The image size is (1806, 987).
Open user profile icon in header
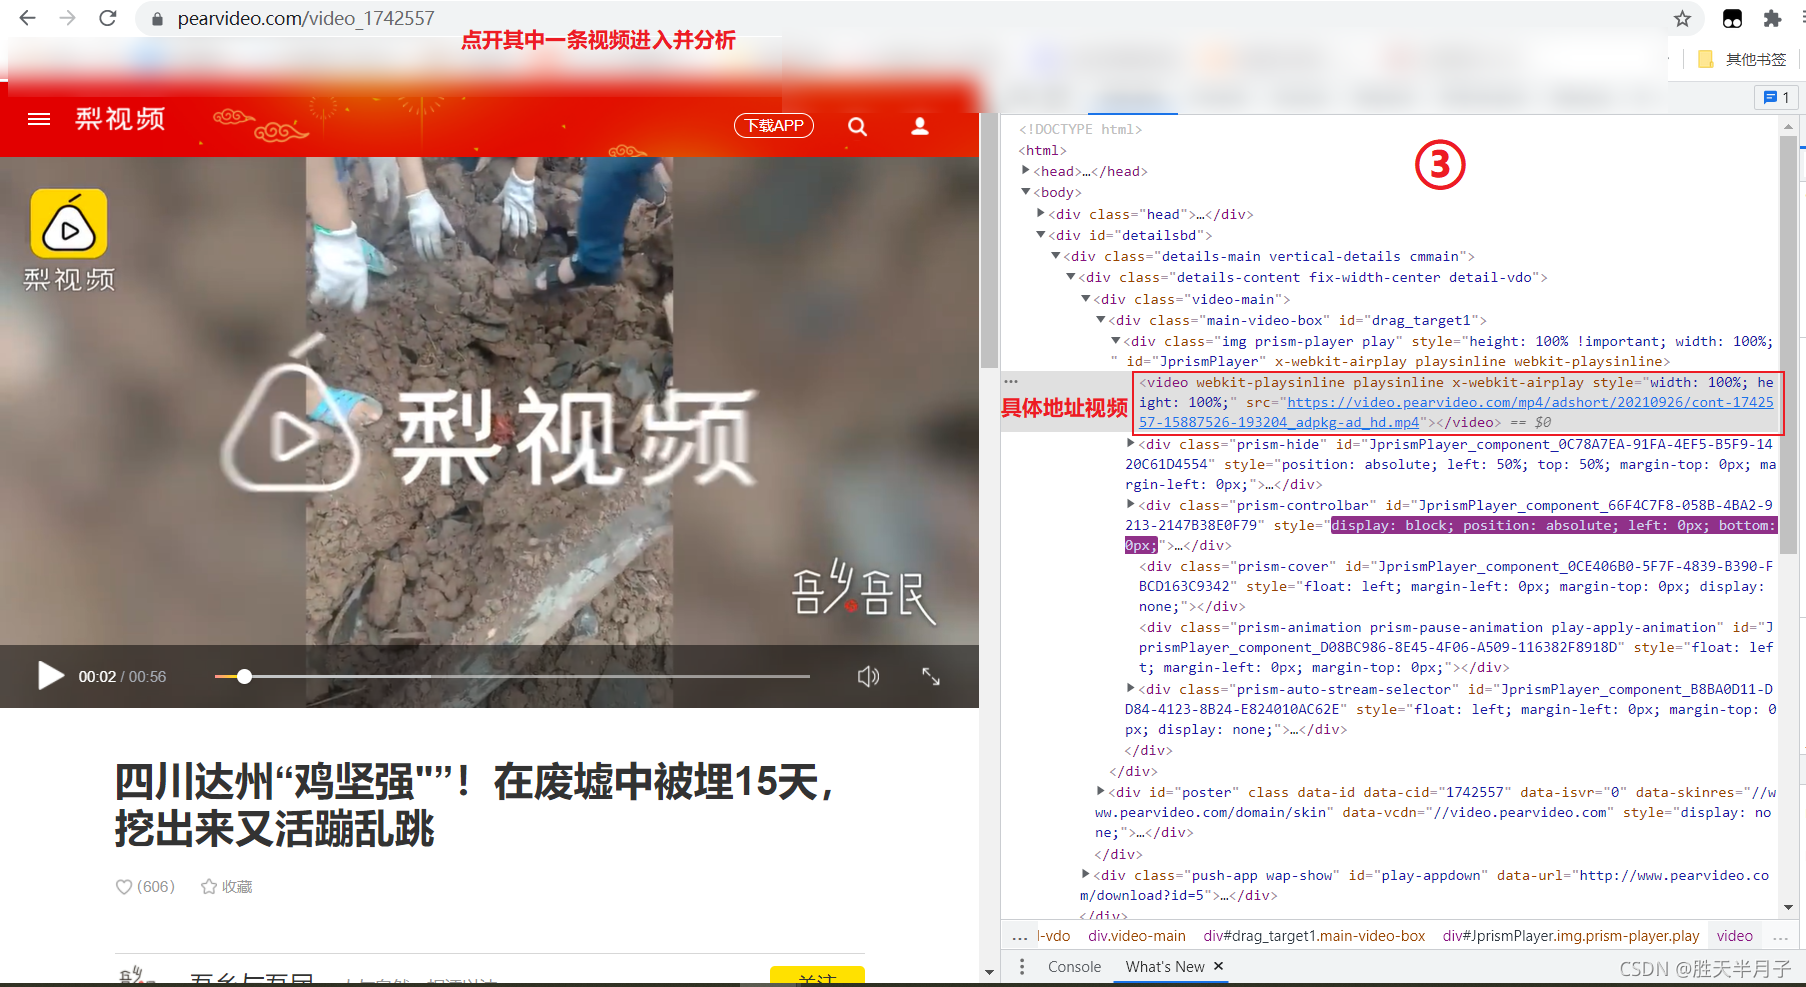(920, 126)
